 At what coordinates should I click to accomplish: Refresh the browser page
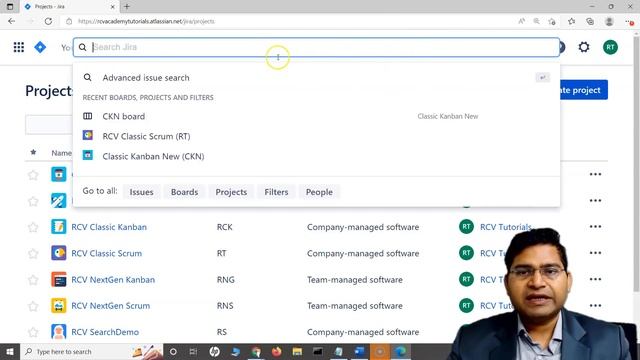(x=48, y=21)
